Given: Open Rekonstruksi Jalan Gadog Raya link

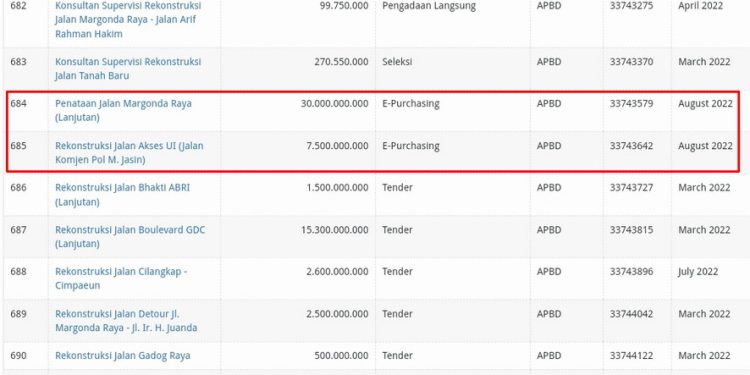Looking at the screenshot, I should pos(122,355).
